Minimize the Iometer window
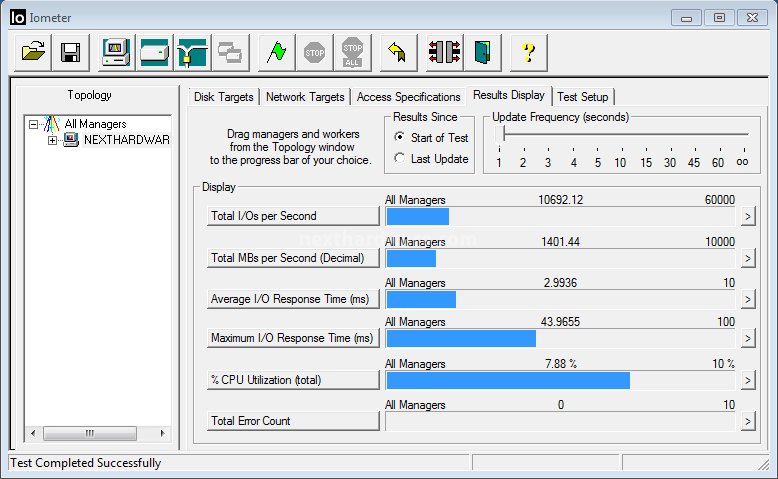 [686, 18]
